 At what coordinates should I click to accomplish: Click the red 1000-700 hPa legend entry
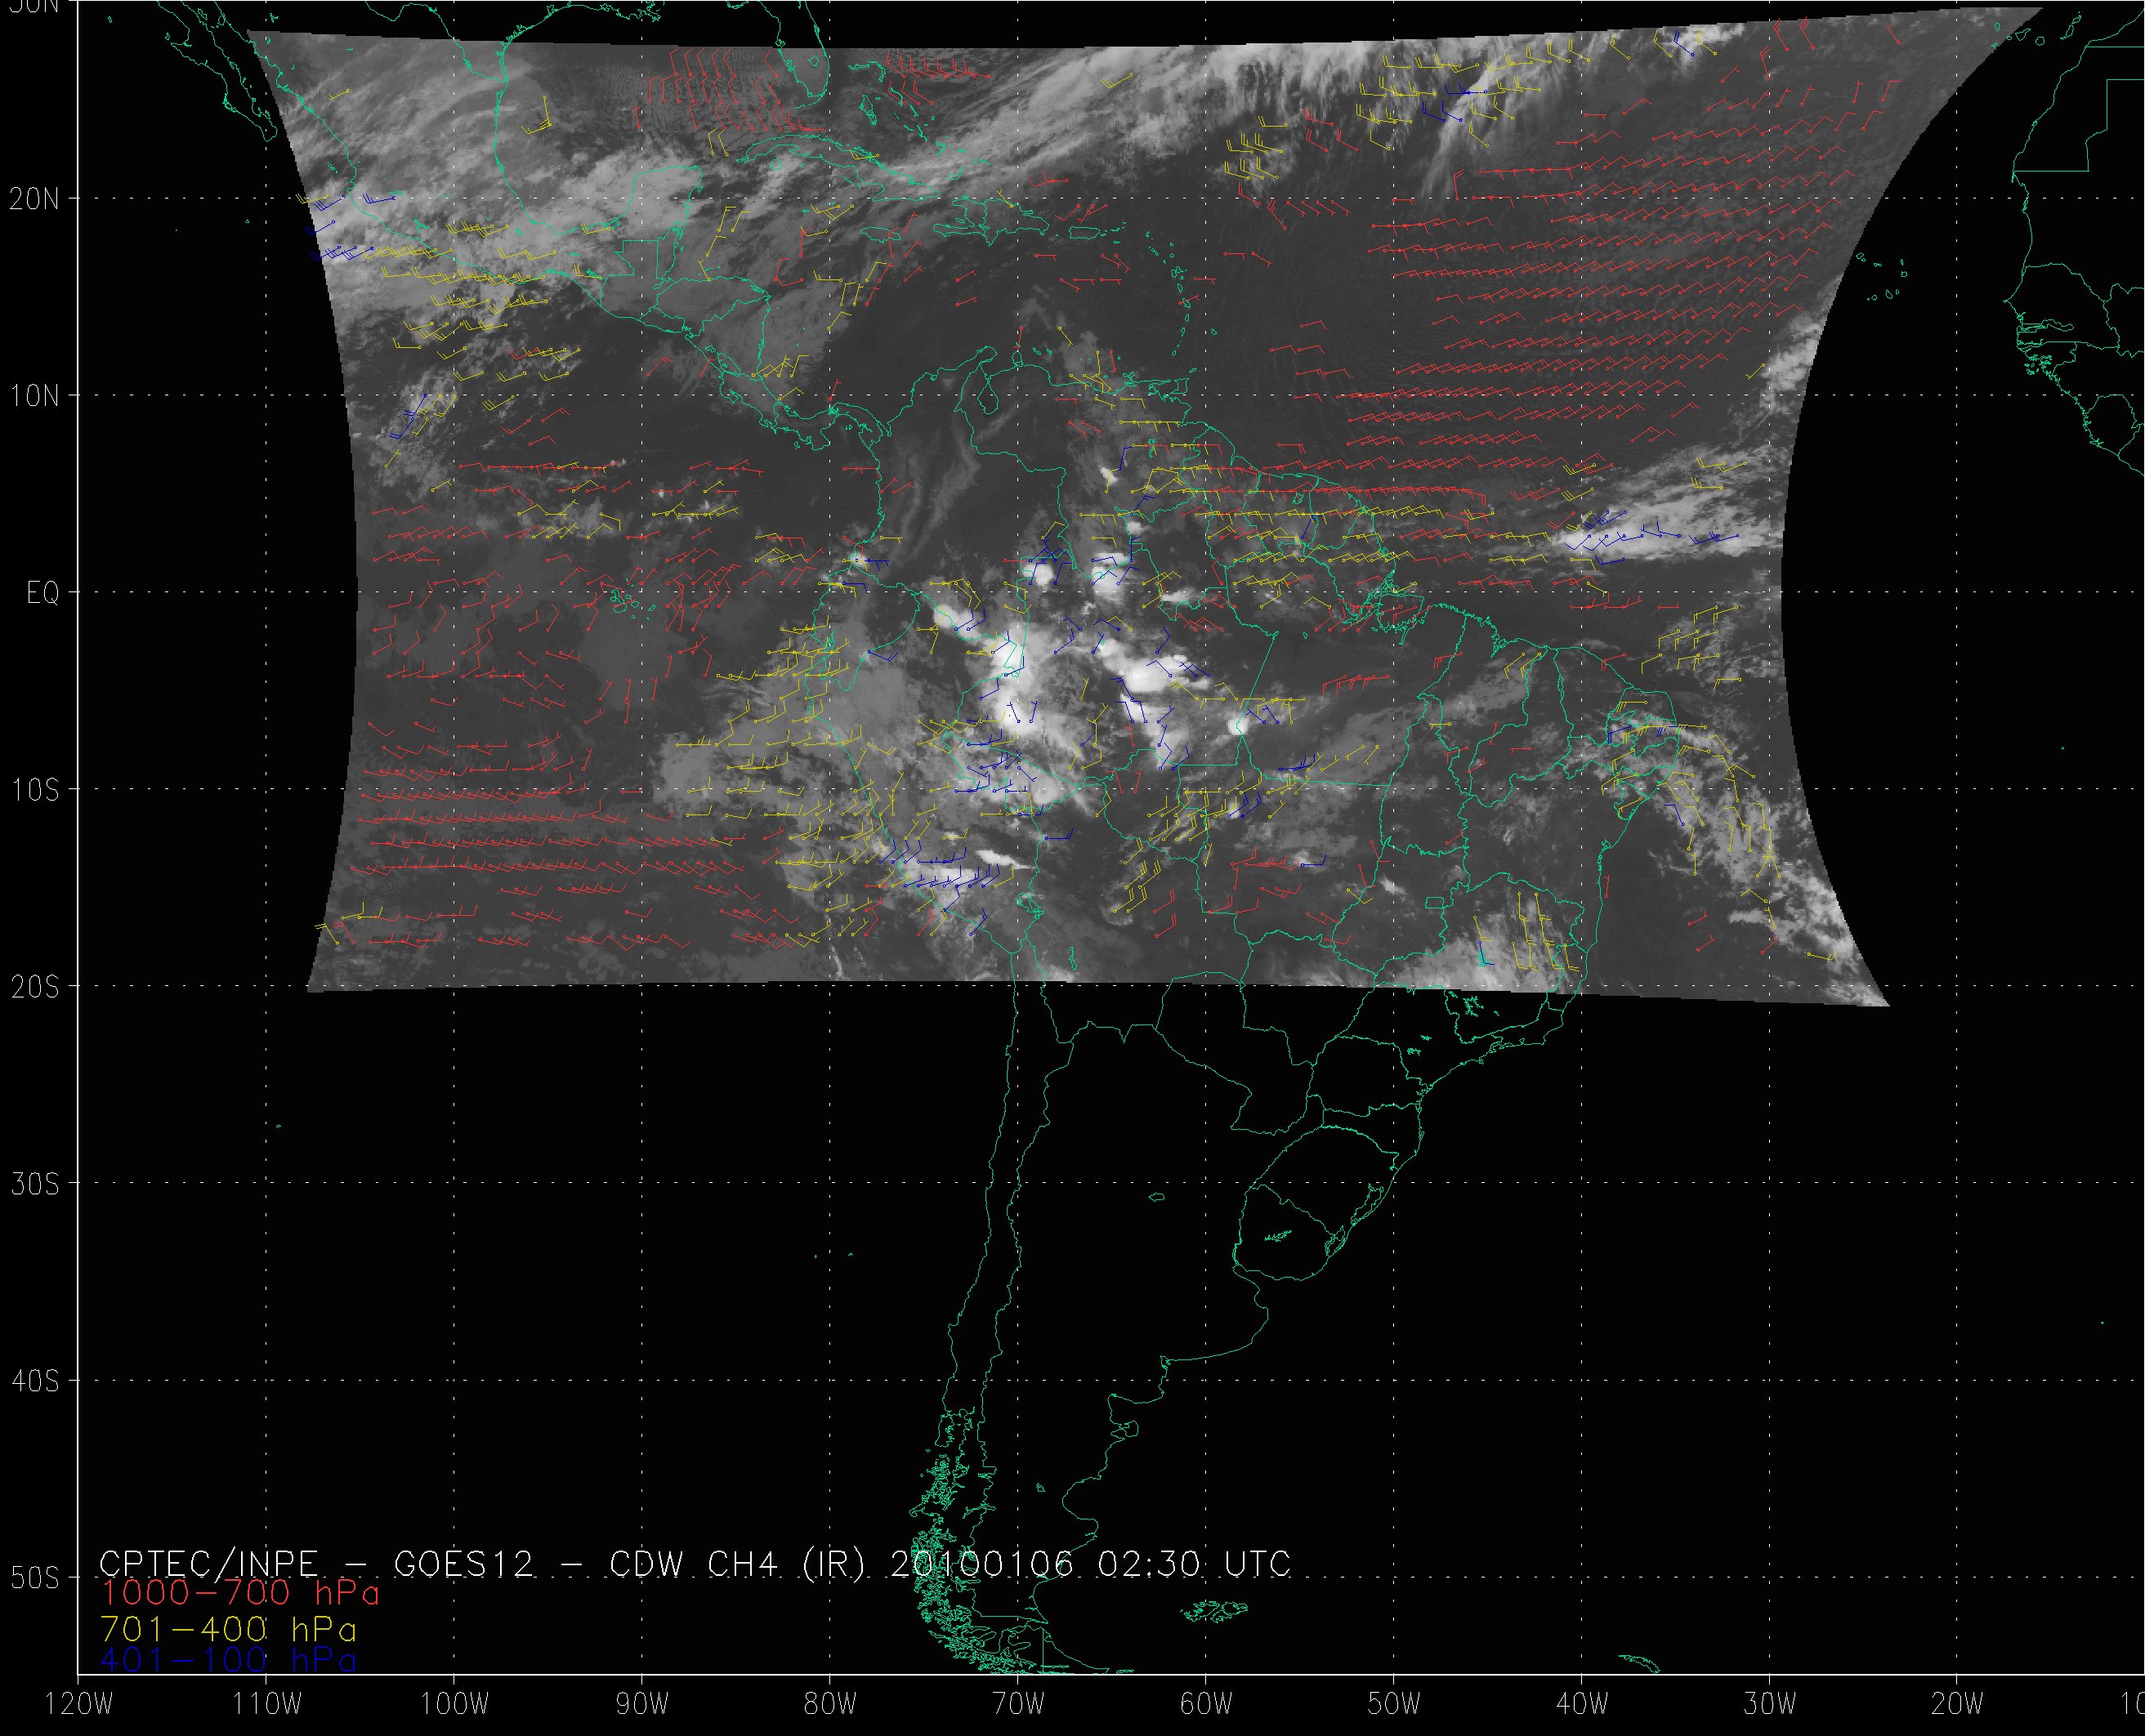click(x=240, y=1592)
